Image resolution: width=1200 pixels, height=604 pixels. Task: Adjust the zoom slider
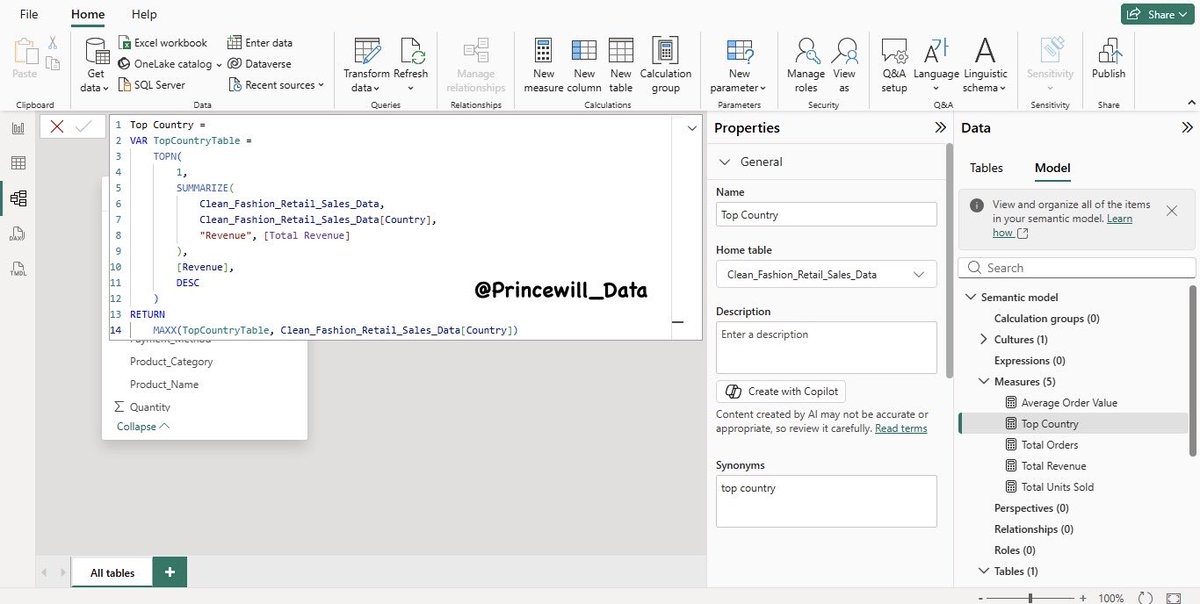pyautogui.click(x=1030, y=597)
